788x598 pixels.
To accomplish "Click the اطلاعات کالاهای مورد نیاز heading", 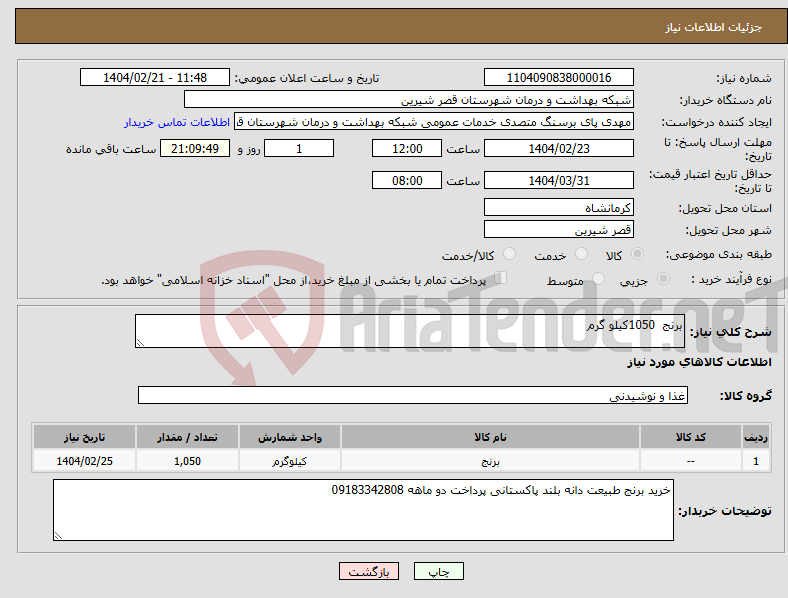I will 699,362.
